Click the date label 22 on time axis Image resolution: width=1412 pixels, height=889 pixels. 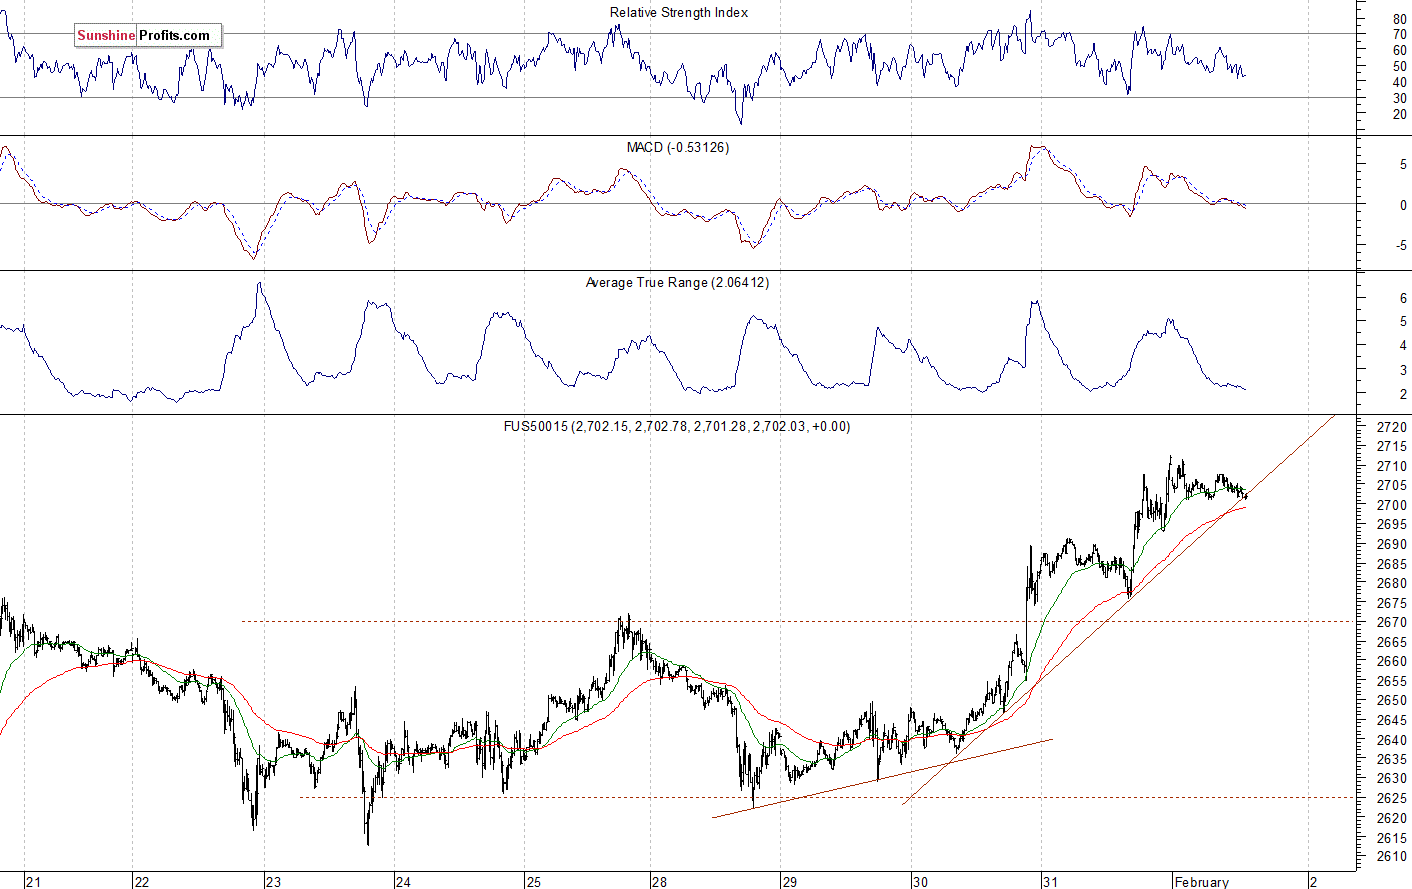click(x=142, y=882)
